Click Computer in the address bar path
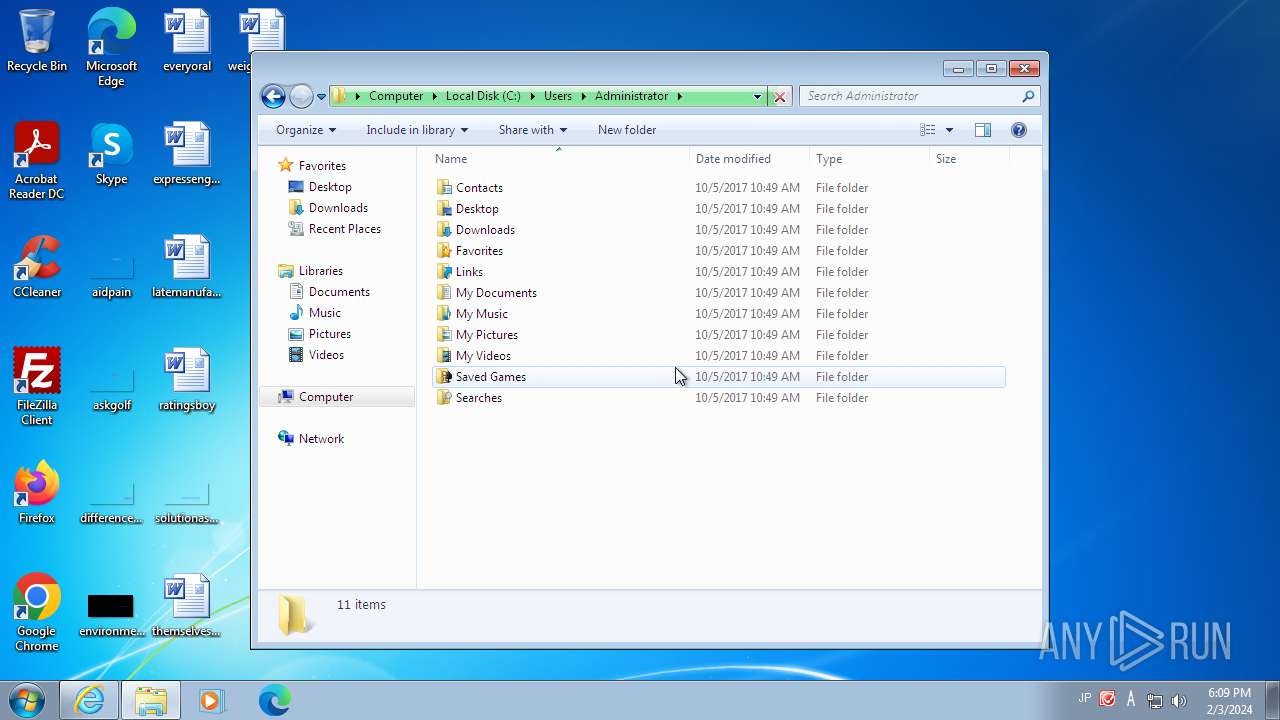The height and width of the screenshot is (720, 1280). pyautogui.click(x=396, y=96)
